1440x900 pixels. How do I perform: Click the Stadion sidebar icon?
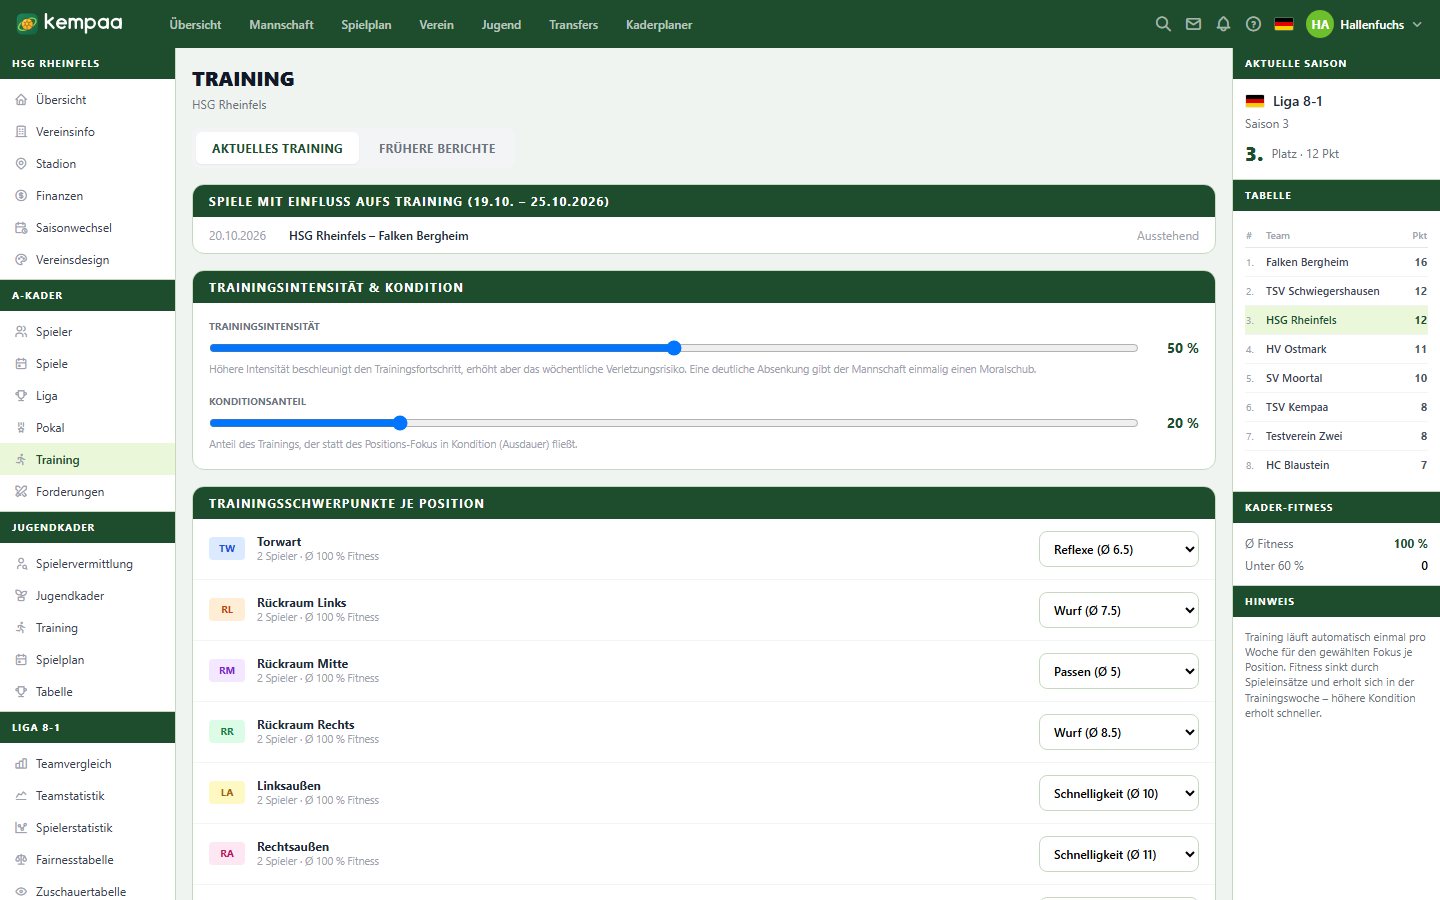point(21,164)
